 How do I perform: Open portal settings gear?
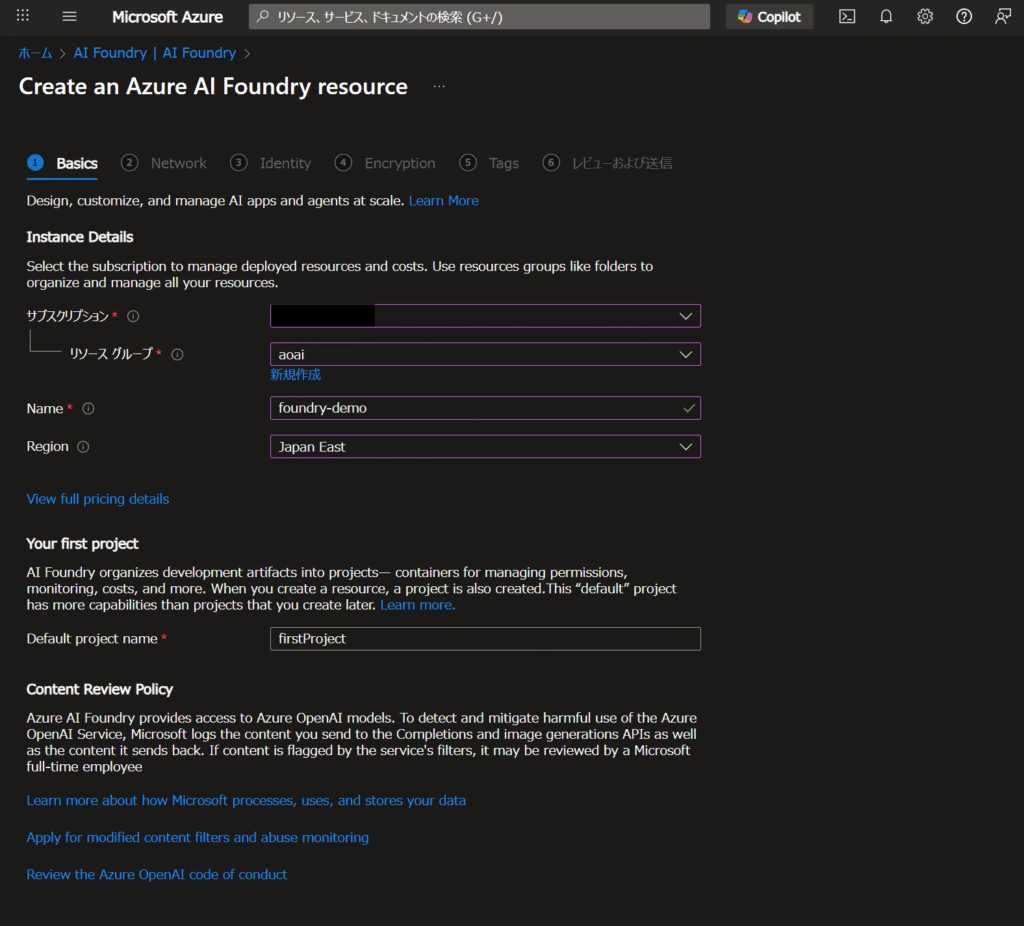[x=925, y=16]
